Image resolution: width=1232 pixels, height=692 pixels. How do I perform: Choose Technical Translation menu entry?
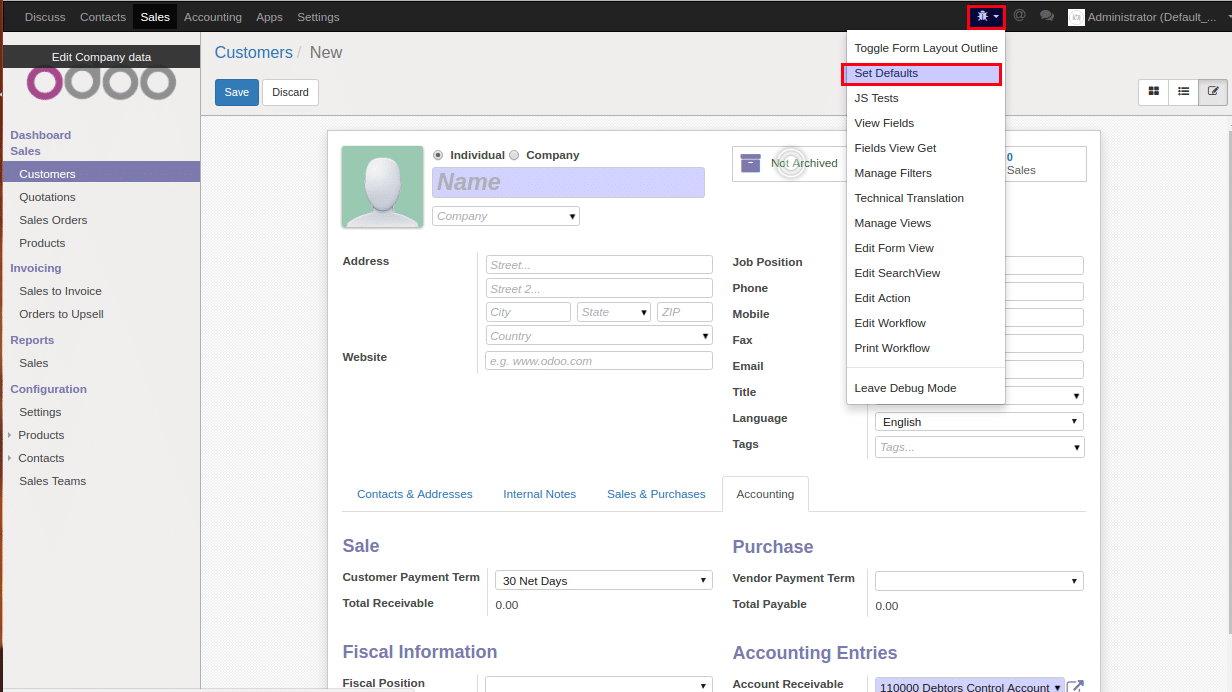tap(926, 198)
